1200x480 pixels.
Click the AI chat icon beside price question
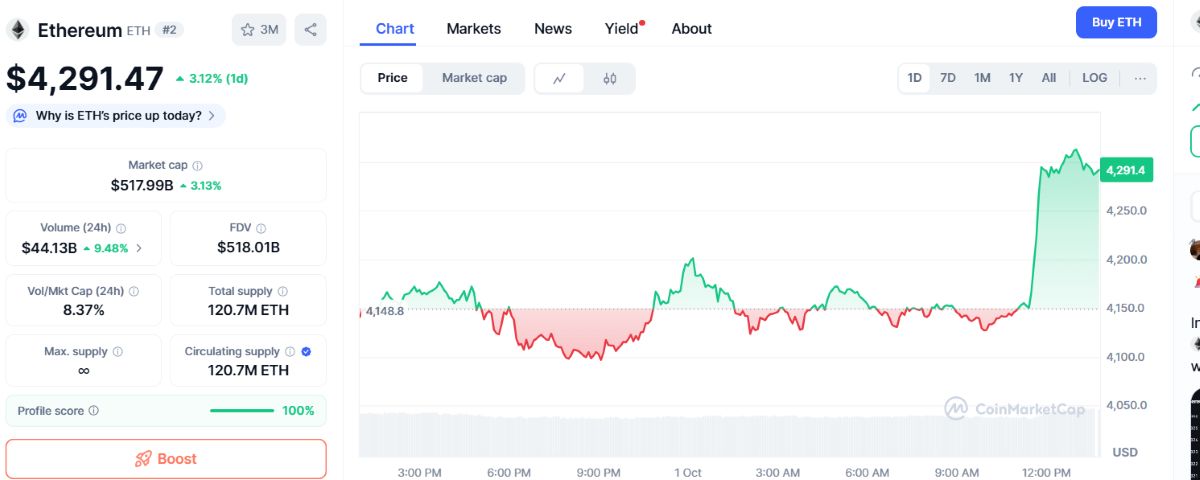[x=20, y=116]
